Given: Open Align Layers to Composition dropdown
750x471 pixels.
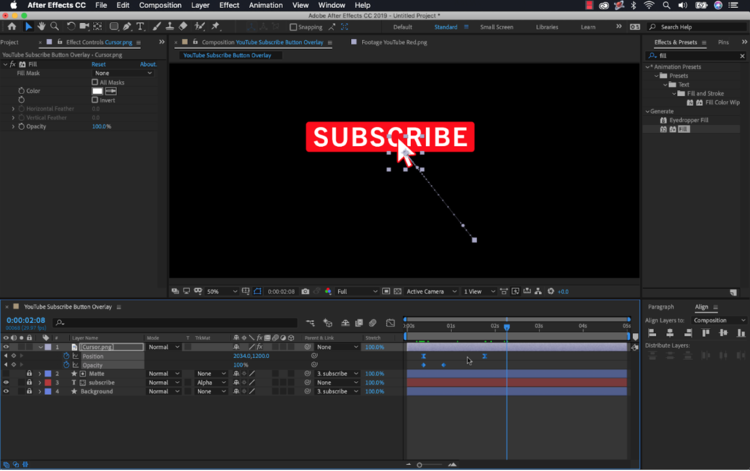Looking at the screenshot, I should [x=719, y=320].
